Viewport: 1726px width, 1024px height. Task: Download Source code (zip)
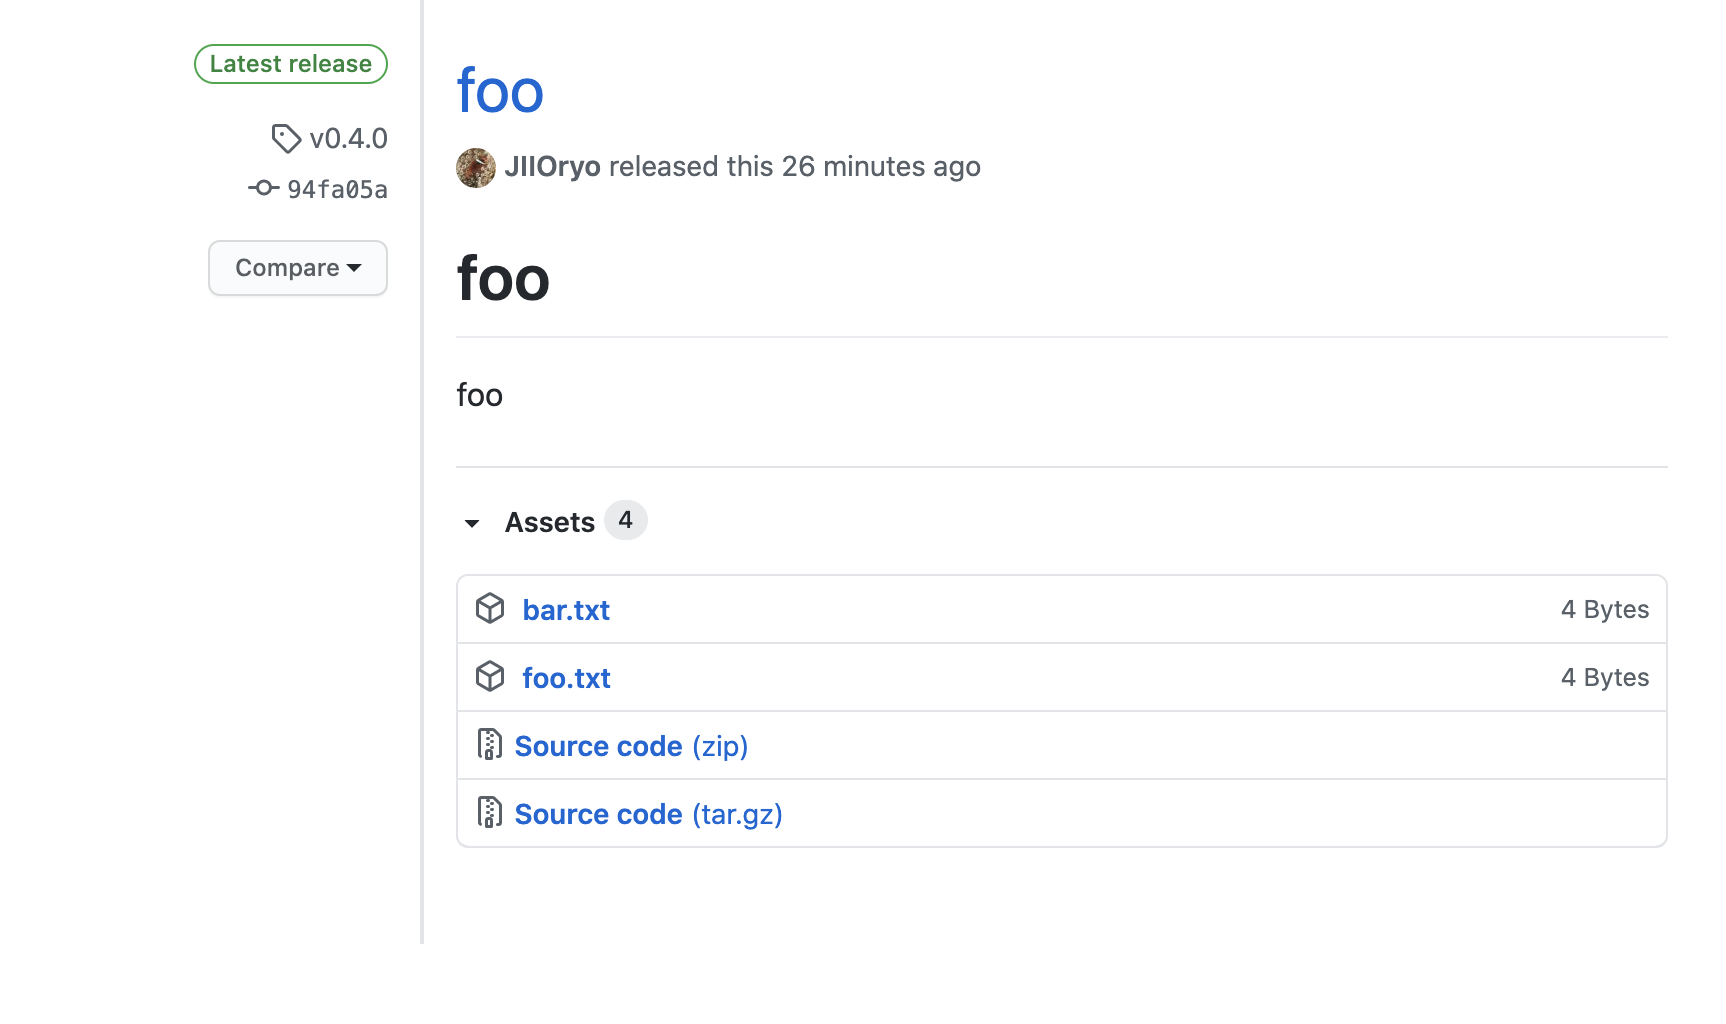[631, 746]
